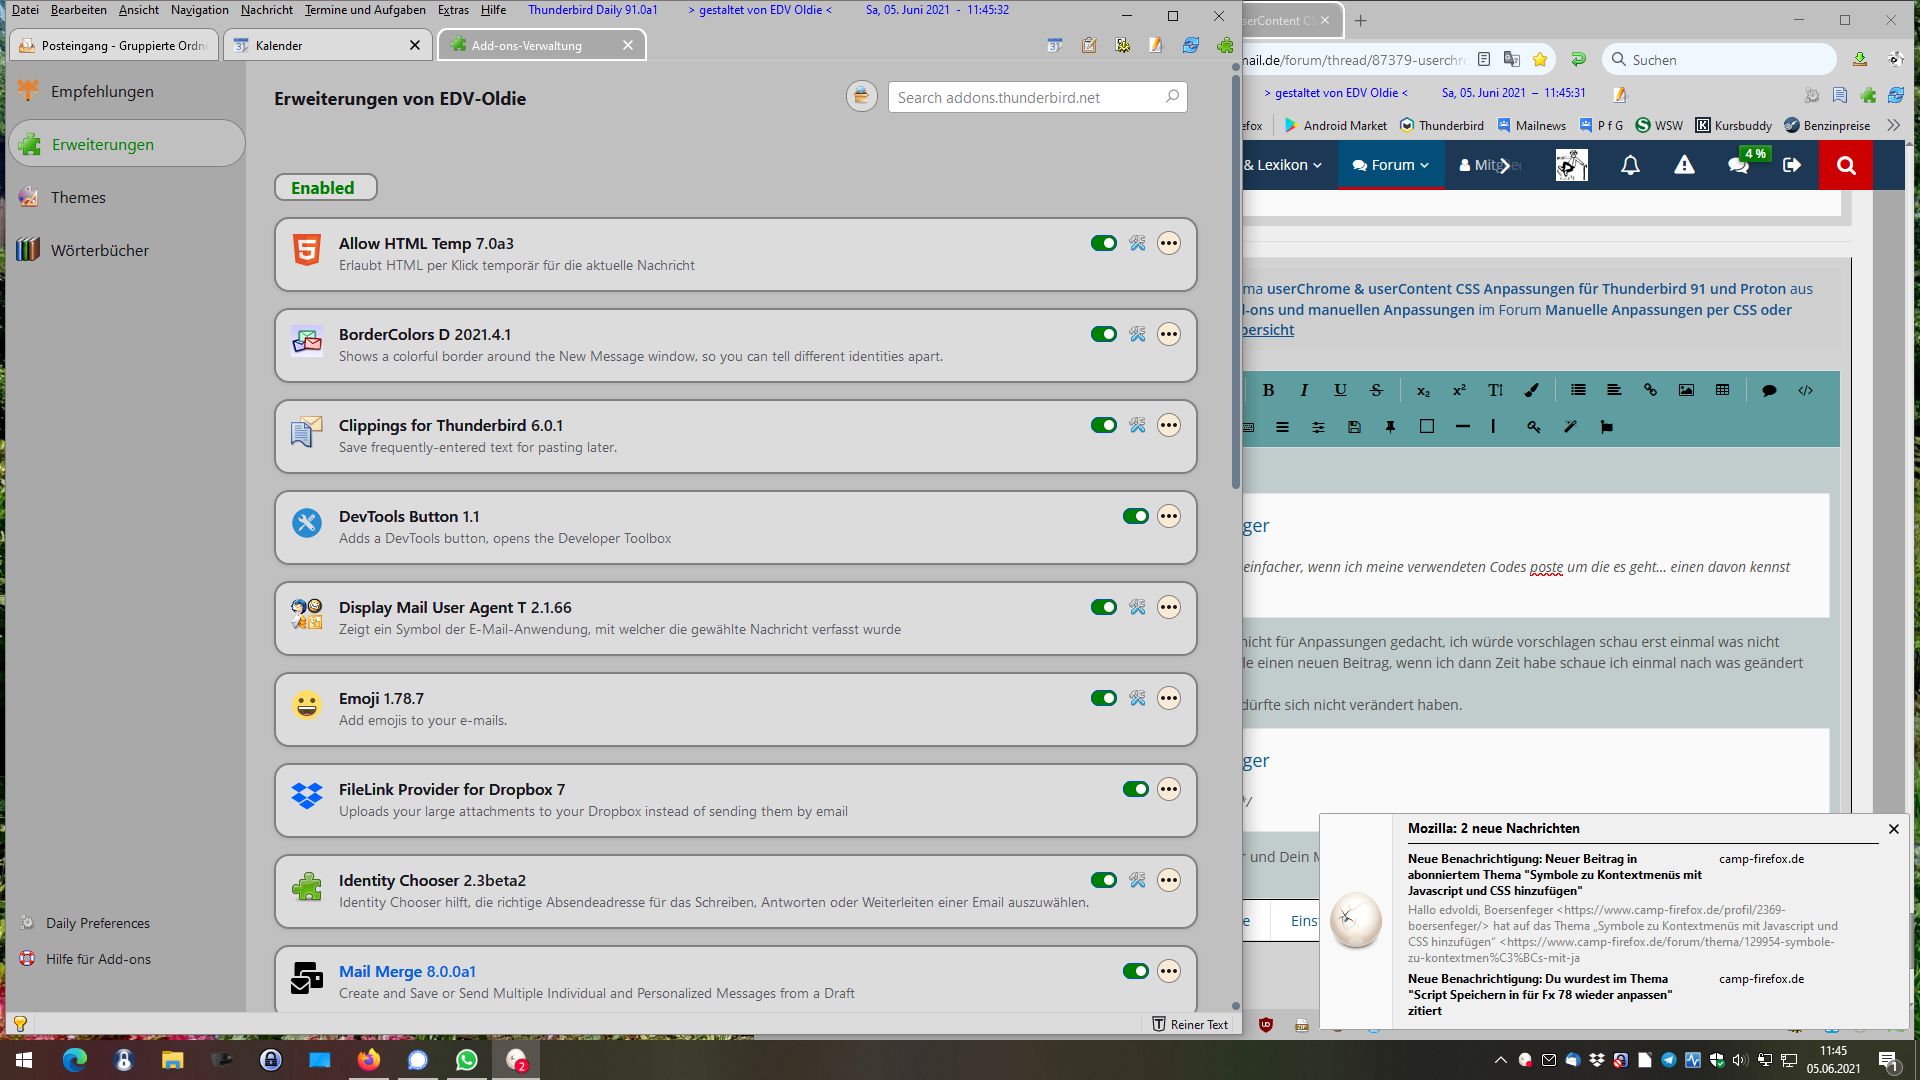Apply italic formatting in the forum editor
Screen dimensions: 1920x1080
(x=1304, y=390)
